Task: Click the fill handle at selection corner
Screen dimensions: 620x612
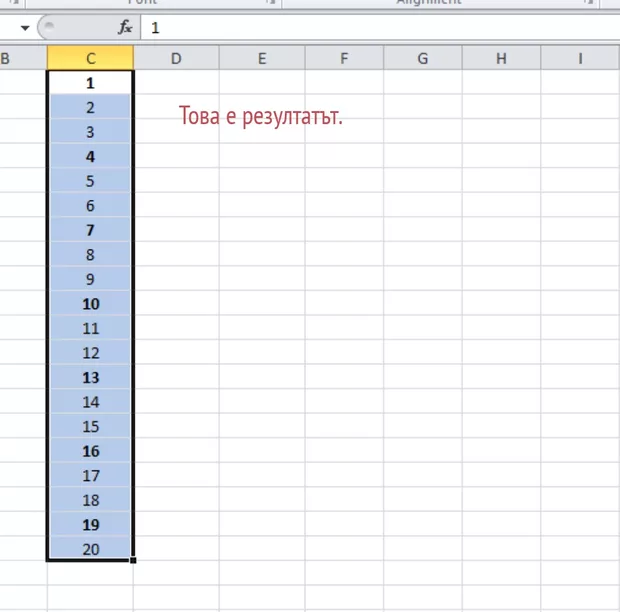Action: (x=133, y=560)
